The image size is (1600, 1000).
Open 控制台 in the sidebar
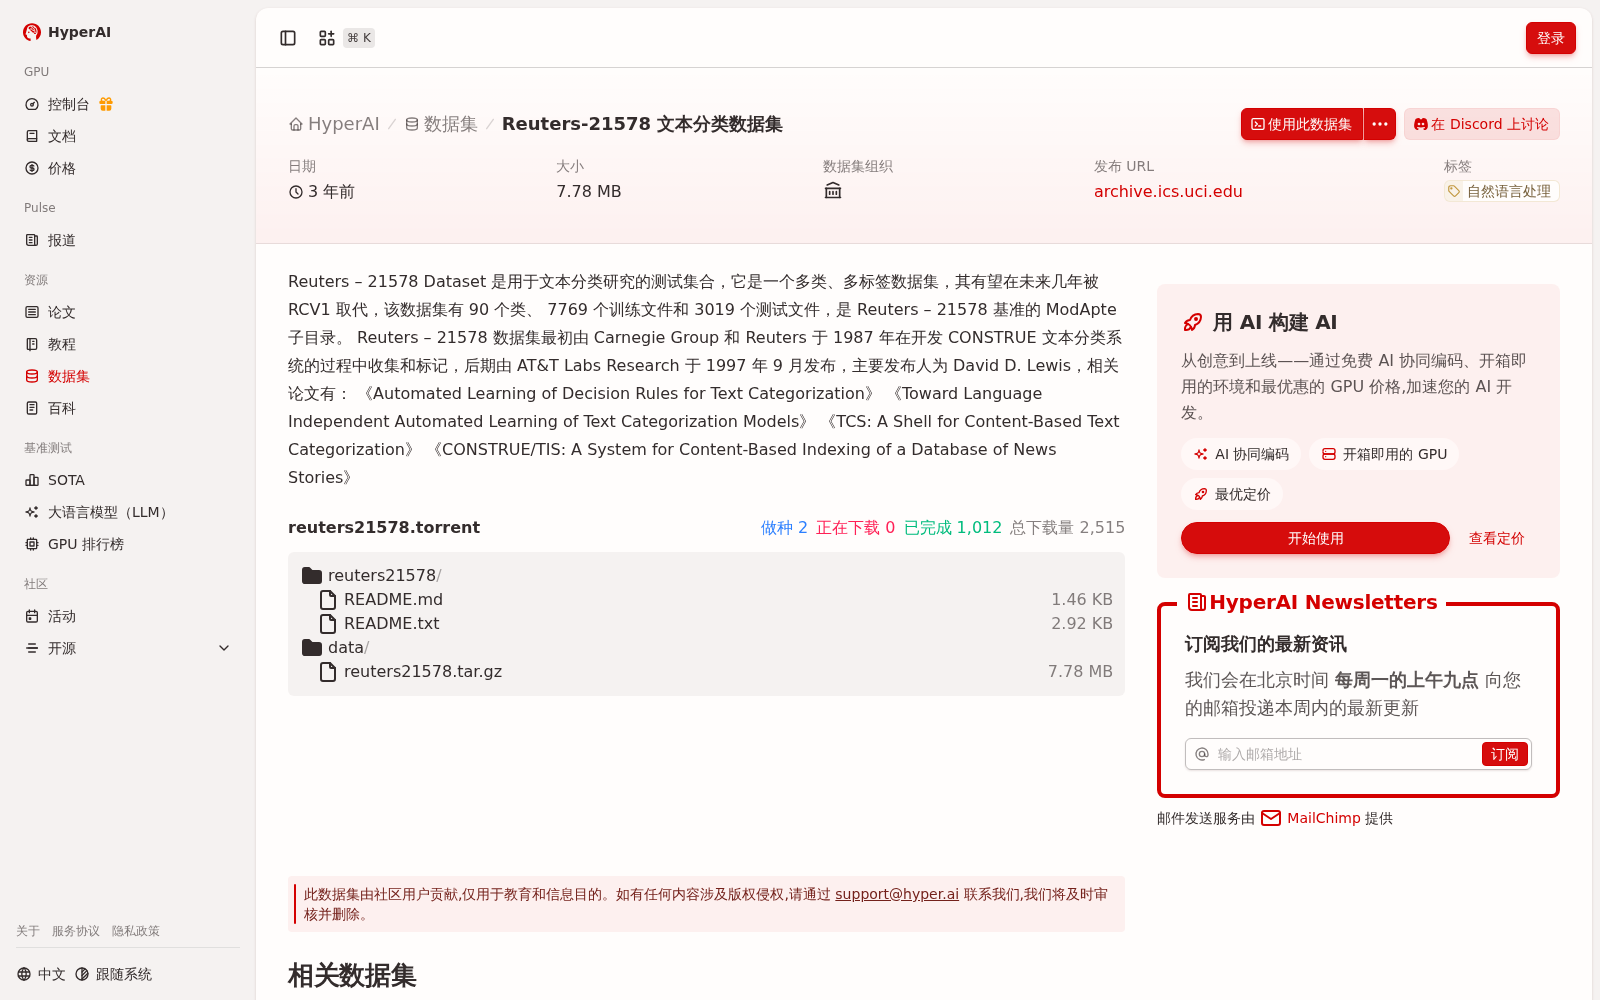coord(68,104)
